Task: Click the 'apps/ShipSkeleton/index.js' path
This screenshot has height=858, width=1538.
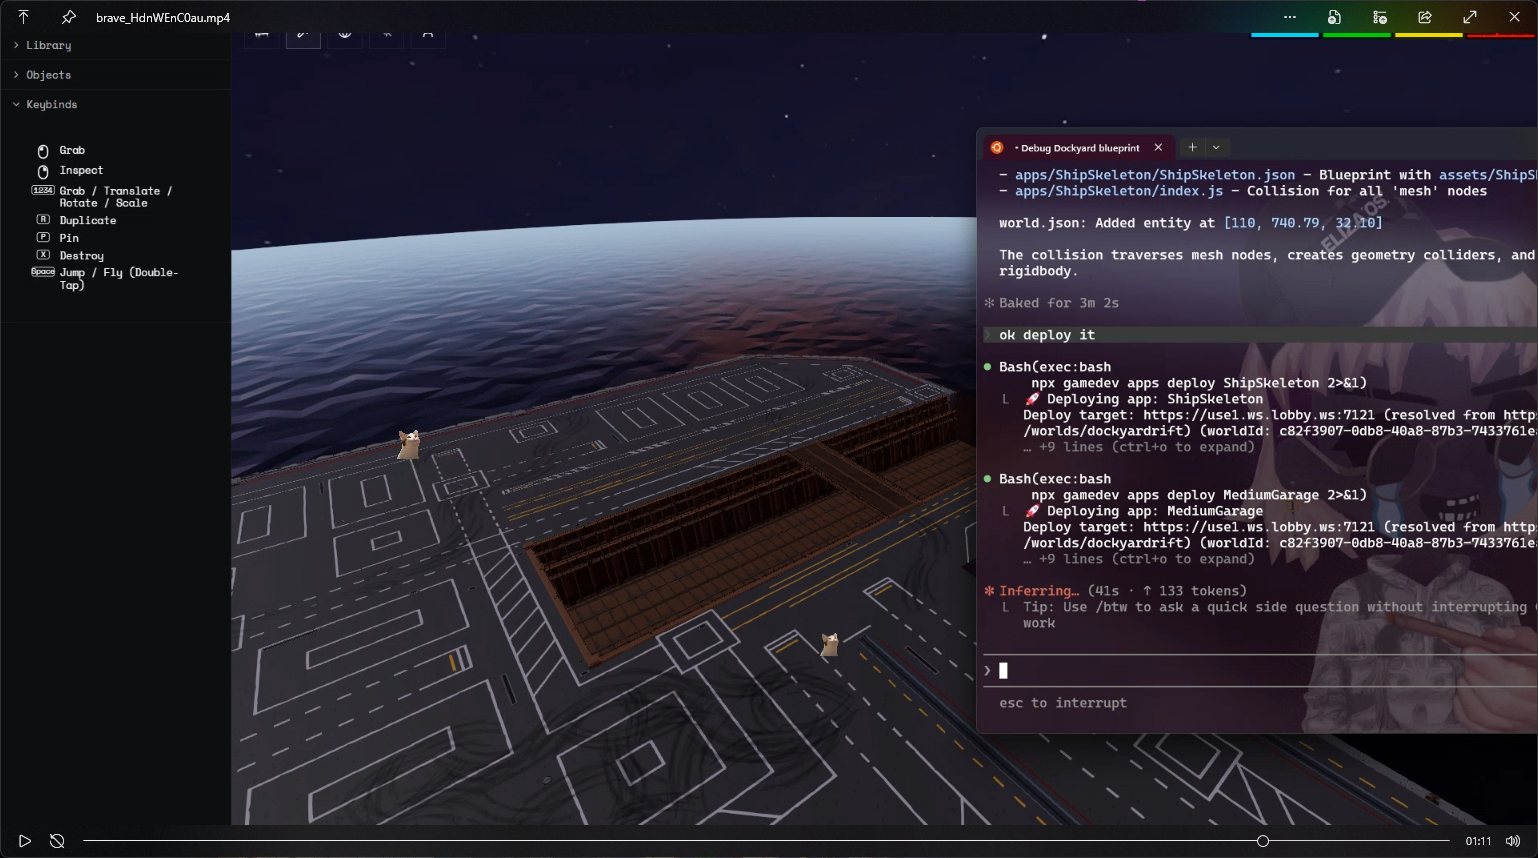Action: point(1119,191)
